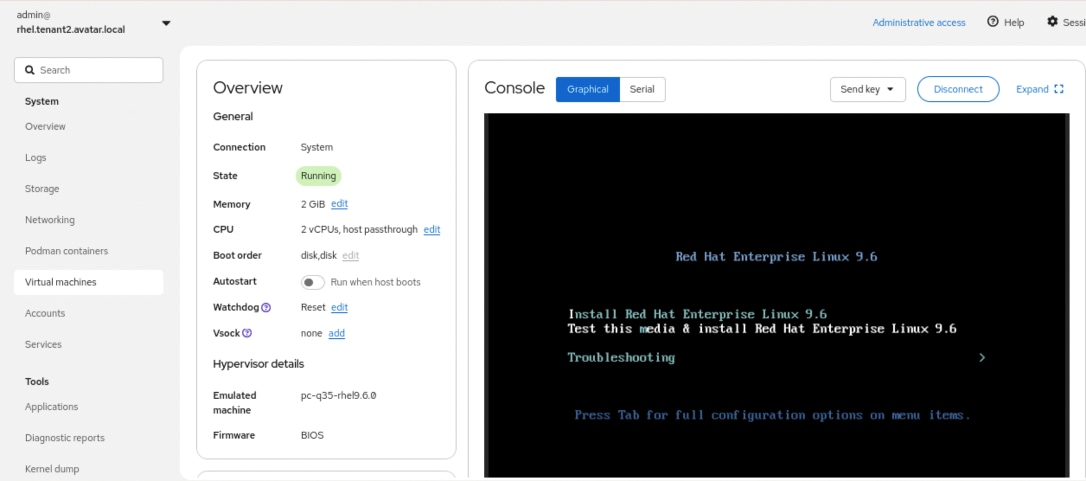This screenshot has height=481, width=1086.
Task: Click Install Red Hat Enterprise Linux 9.6 entry
Action: coord(697,314)
